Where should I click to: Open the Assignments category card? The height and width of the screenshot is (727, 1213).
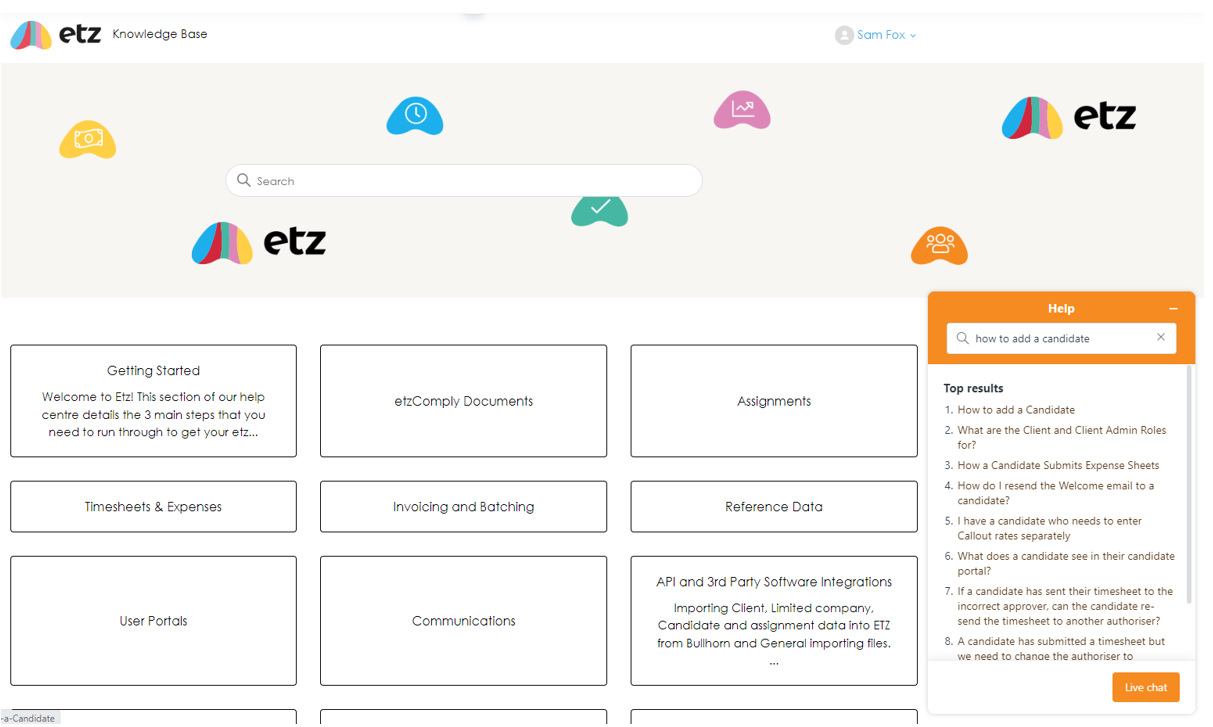(774, 401)
